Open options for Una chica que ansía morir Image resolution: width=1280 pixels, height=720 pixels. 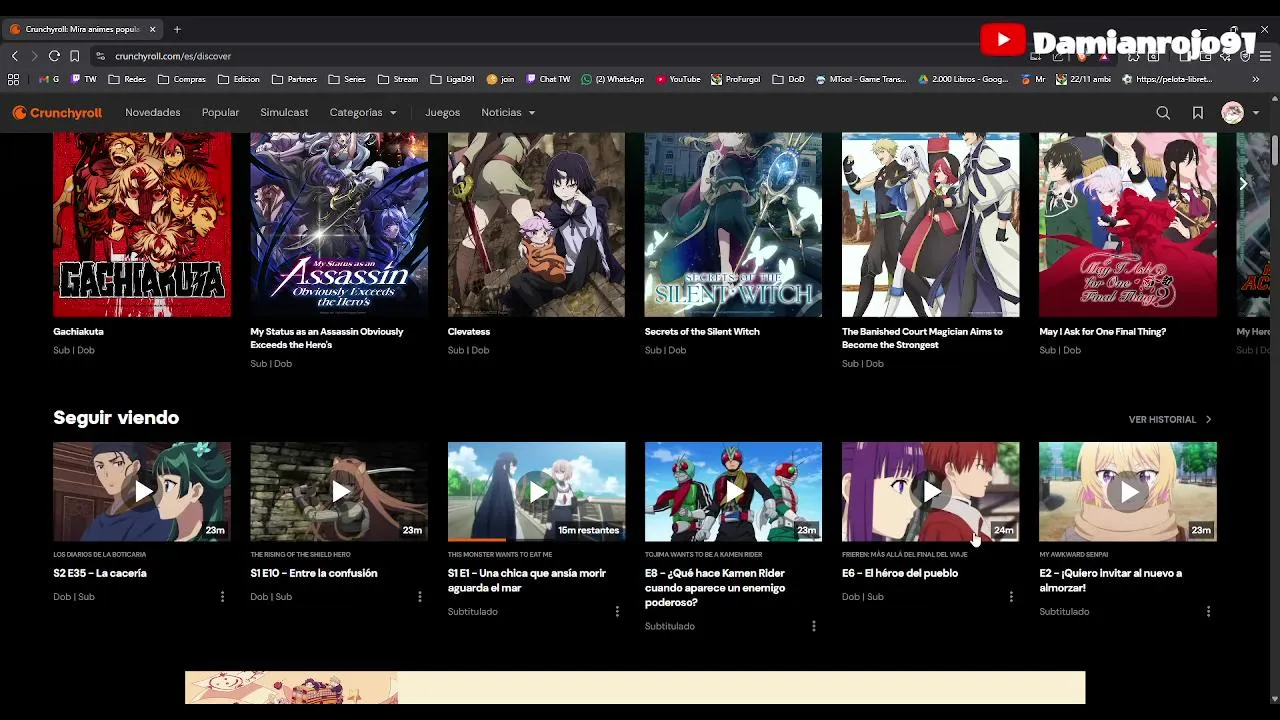(x=617, y=612)
